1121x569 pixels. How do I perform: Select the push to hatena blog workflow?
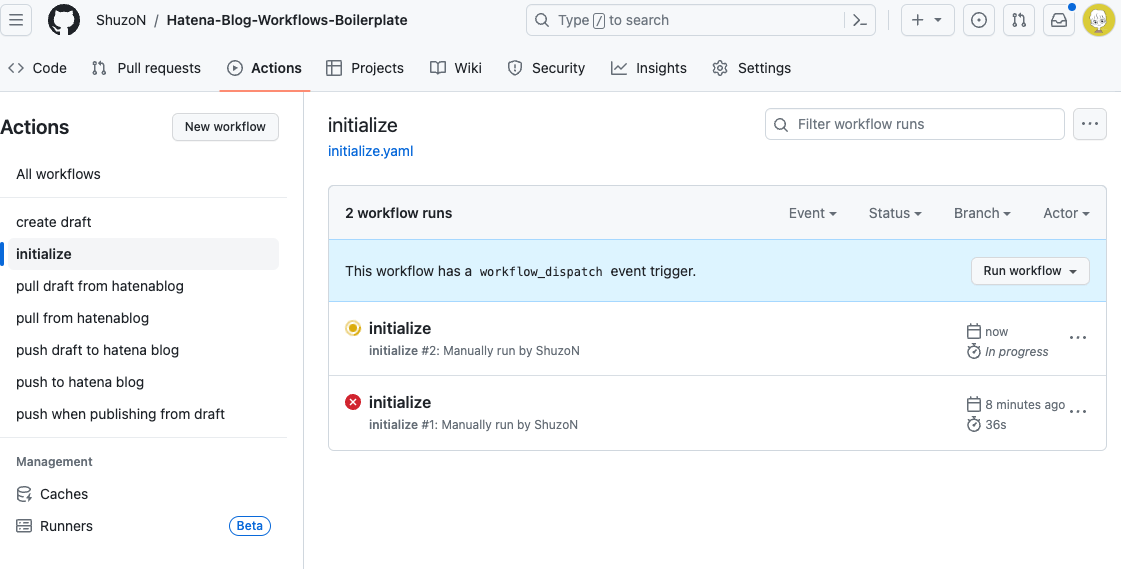(x=80, y=382)
